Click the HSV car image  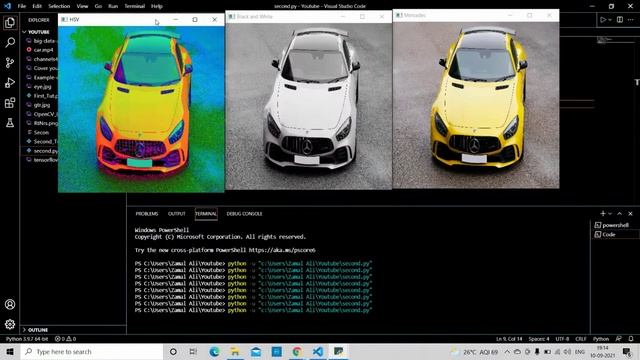[141, 109]
